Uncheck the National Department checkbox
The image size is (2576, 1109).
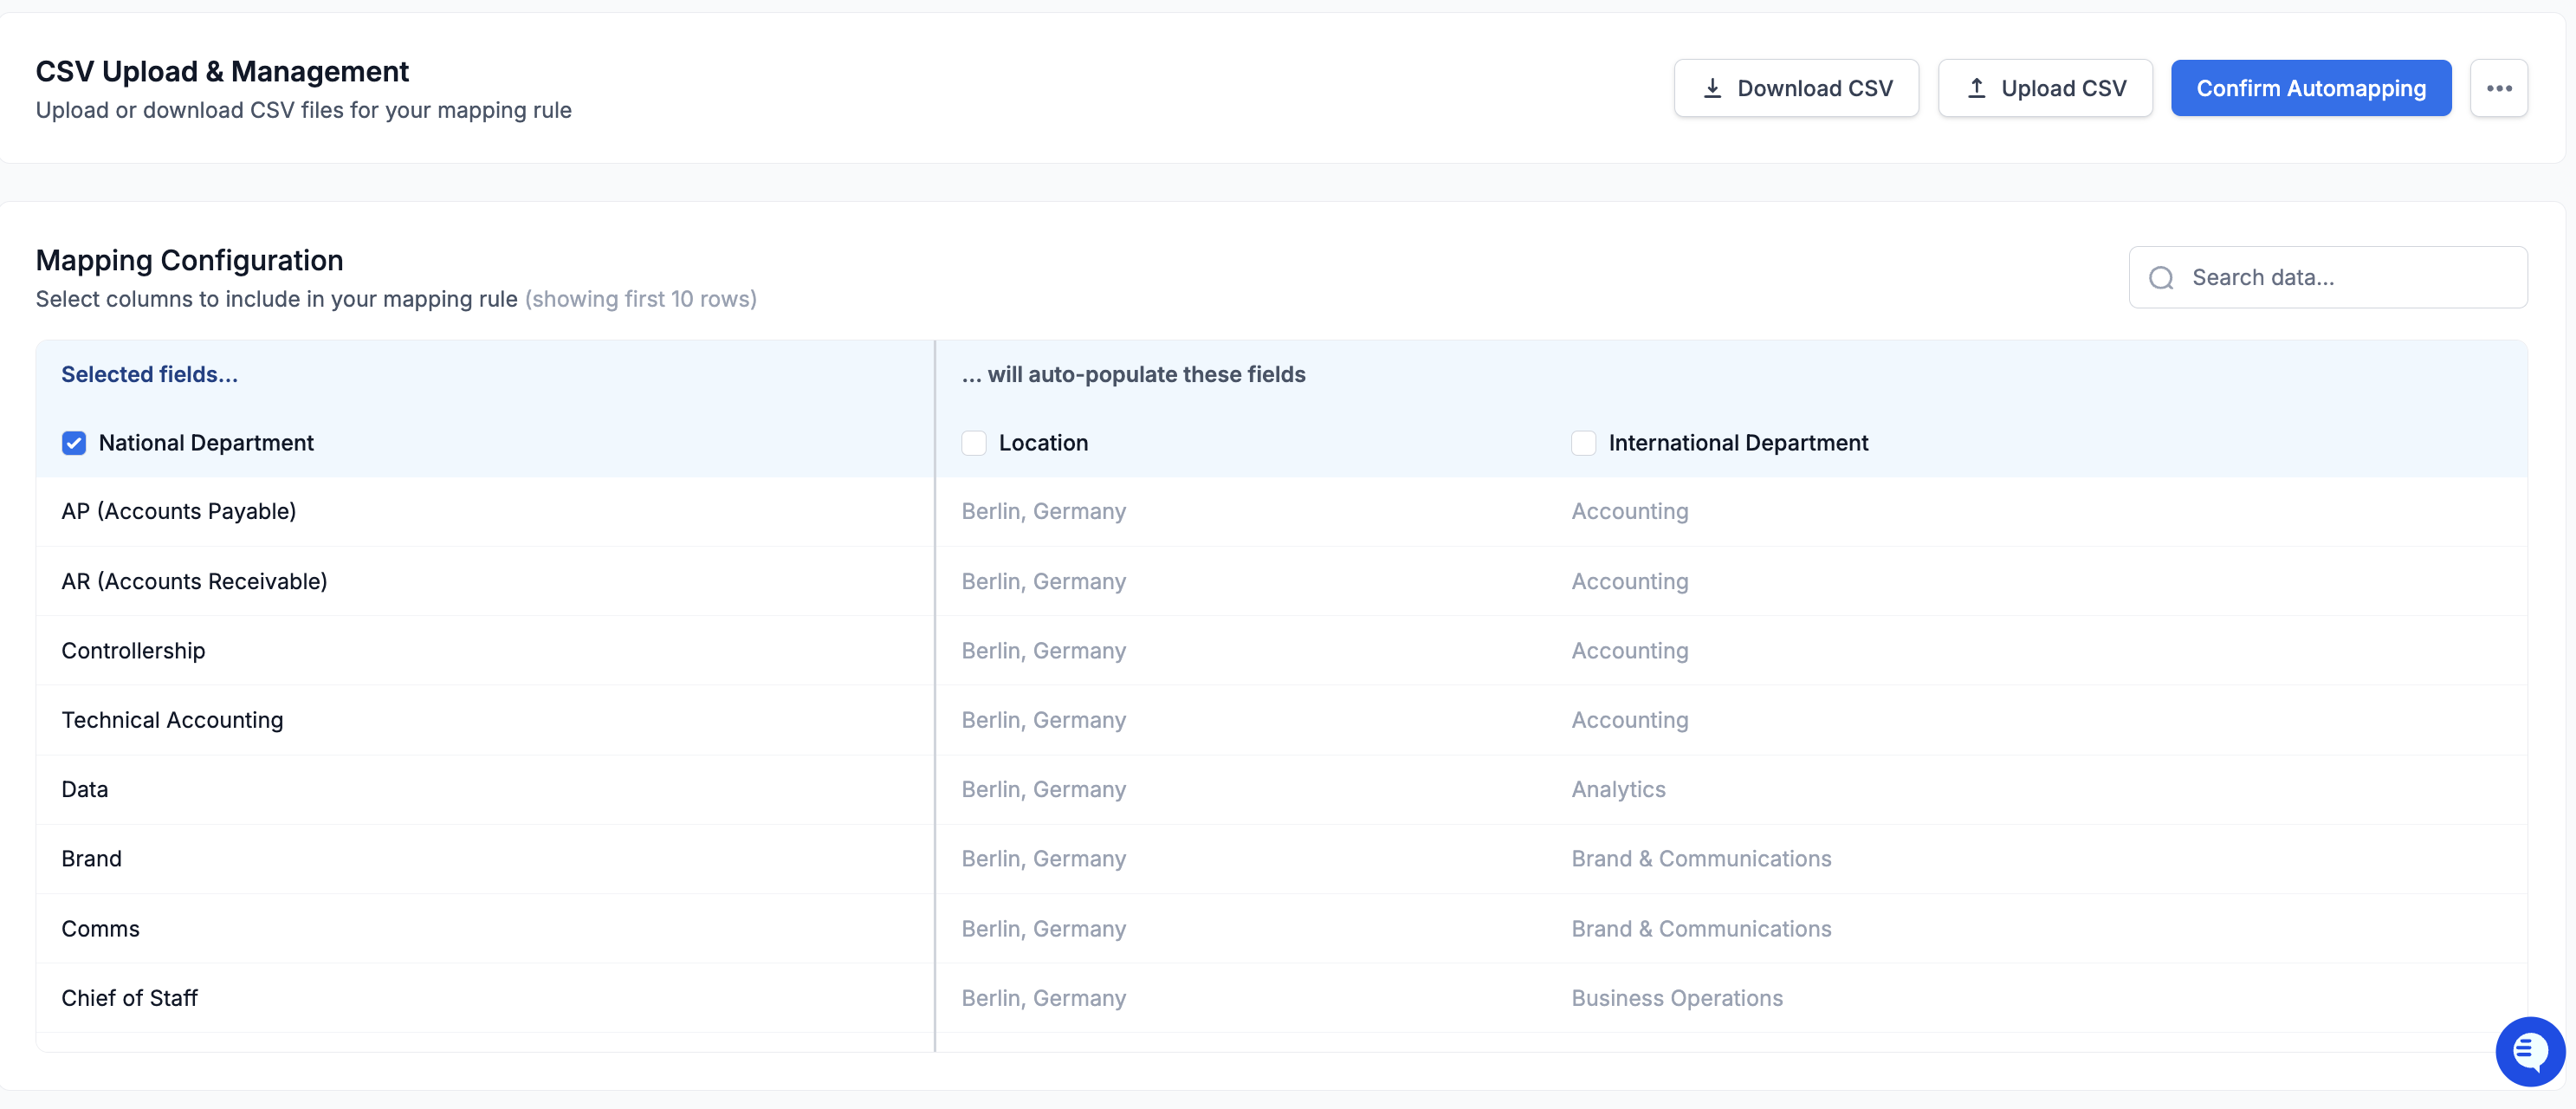[74, 443]
